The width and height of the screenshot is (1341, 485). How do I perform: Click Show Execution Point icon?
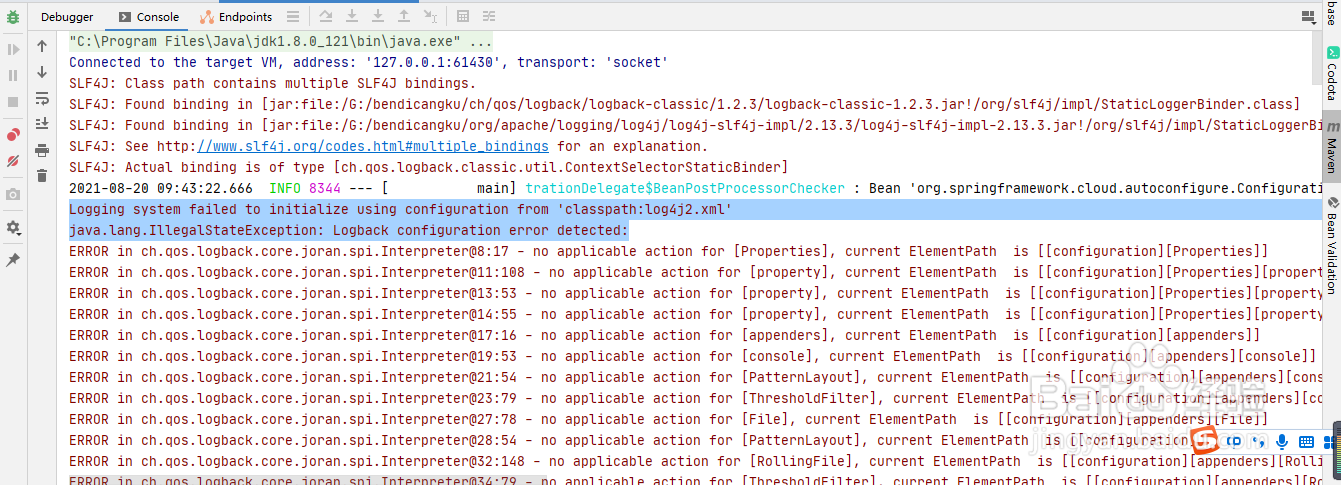pos(293,17)
